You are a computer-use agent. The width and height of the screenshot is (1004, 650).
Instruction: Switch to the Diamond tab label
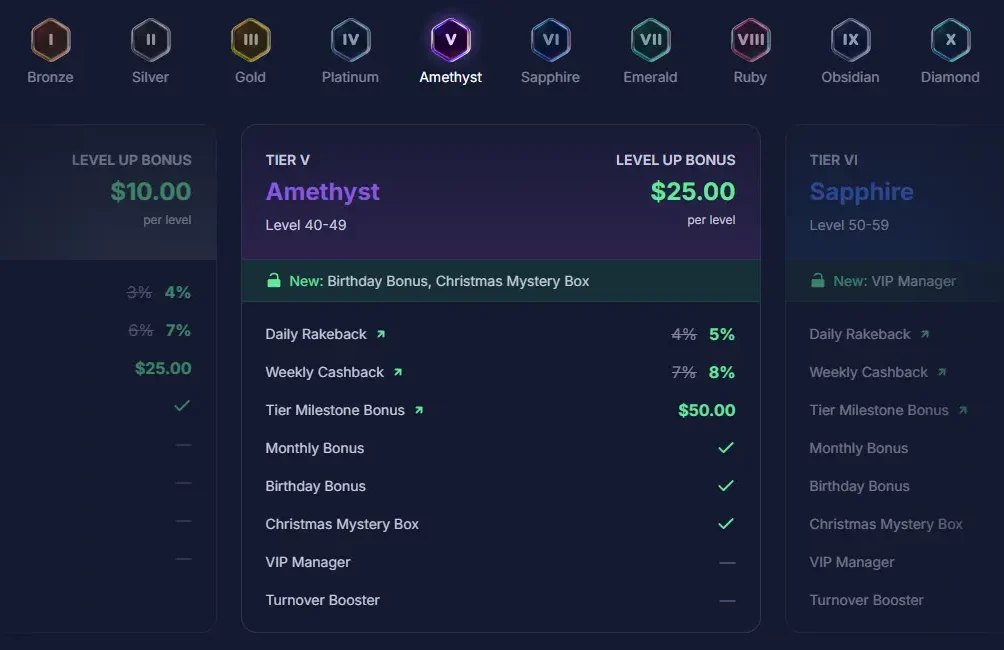[x=950, y=77]
